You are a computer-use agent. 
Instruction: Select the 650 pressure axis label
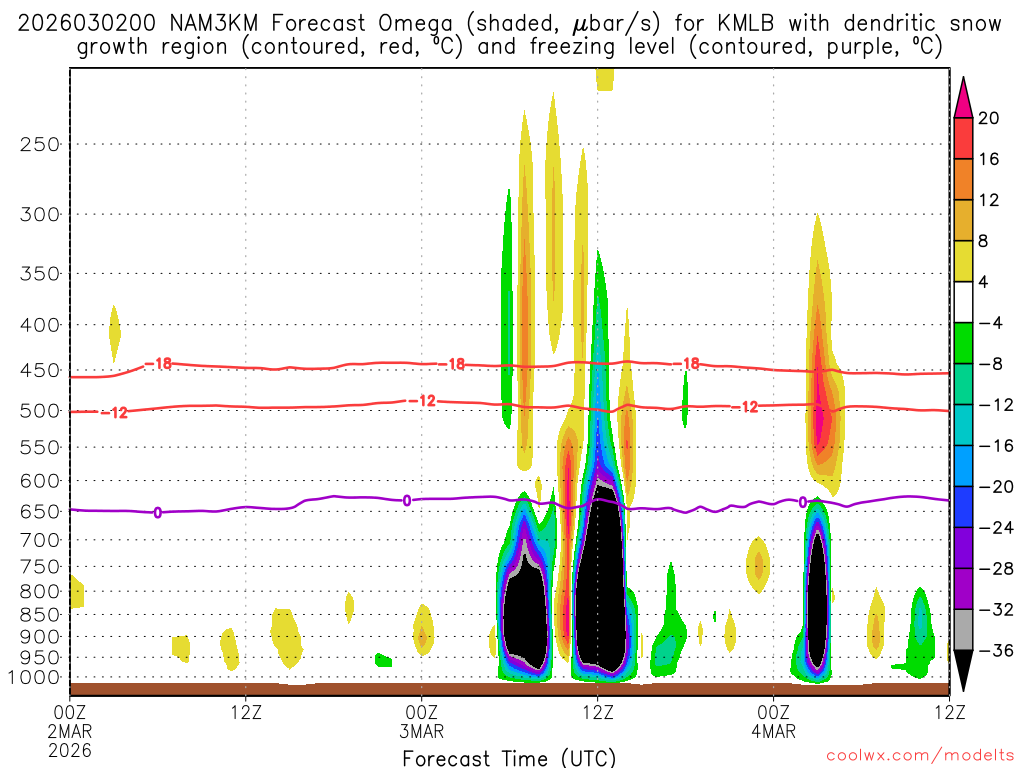coord(40,511)
